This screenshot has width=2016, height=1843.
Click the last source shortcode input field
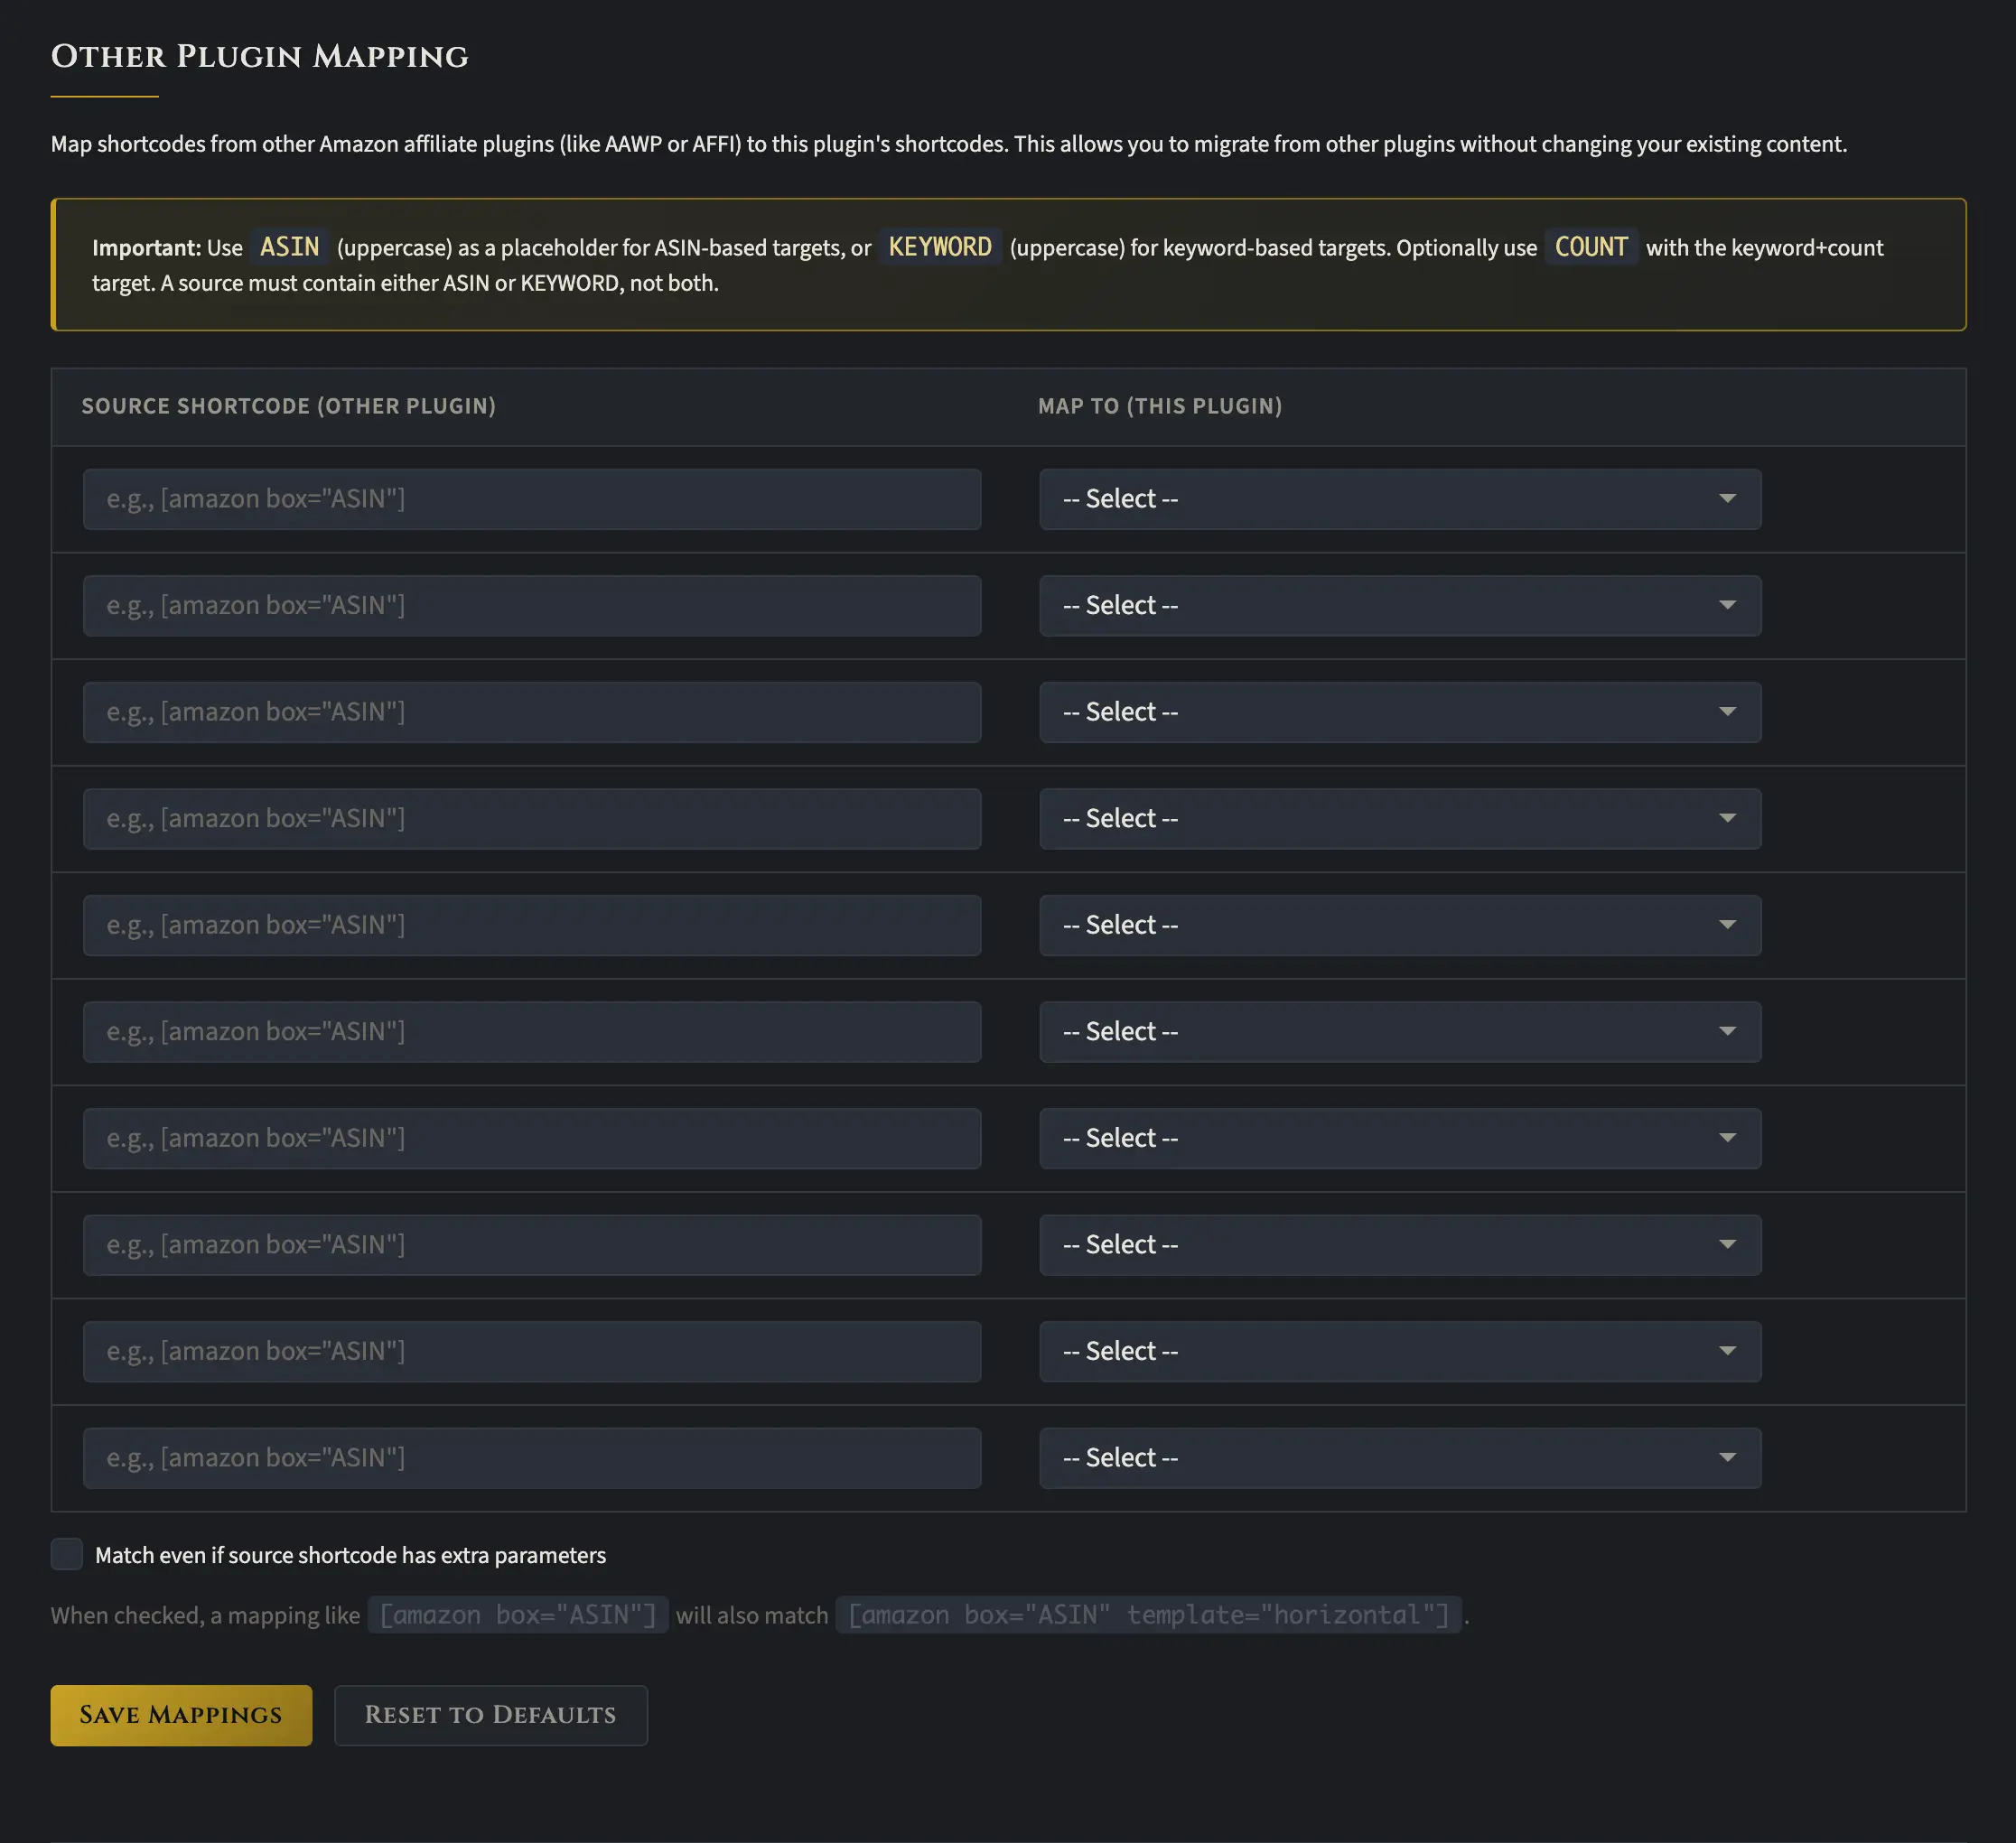[531, 1458]
